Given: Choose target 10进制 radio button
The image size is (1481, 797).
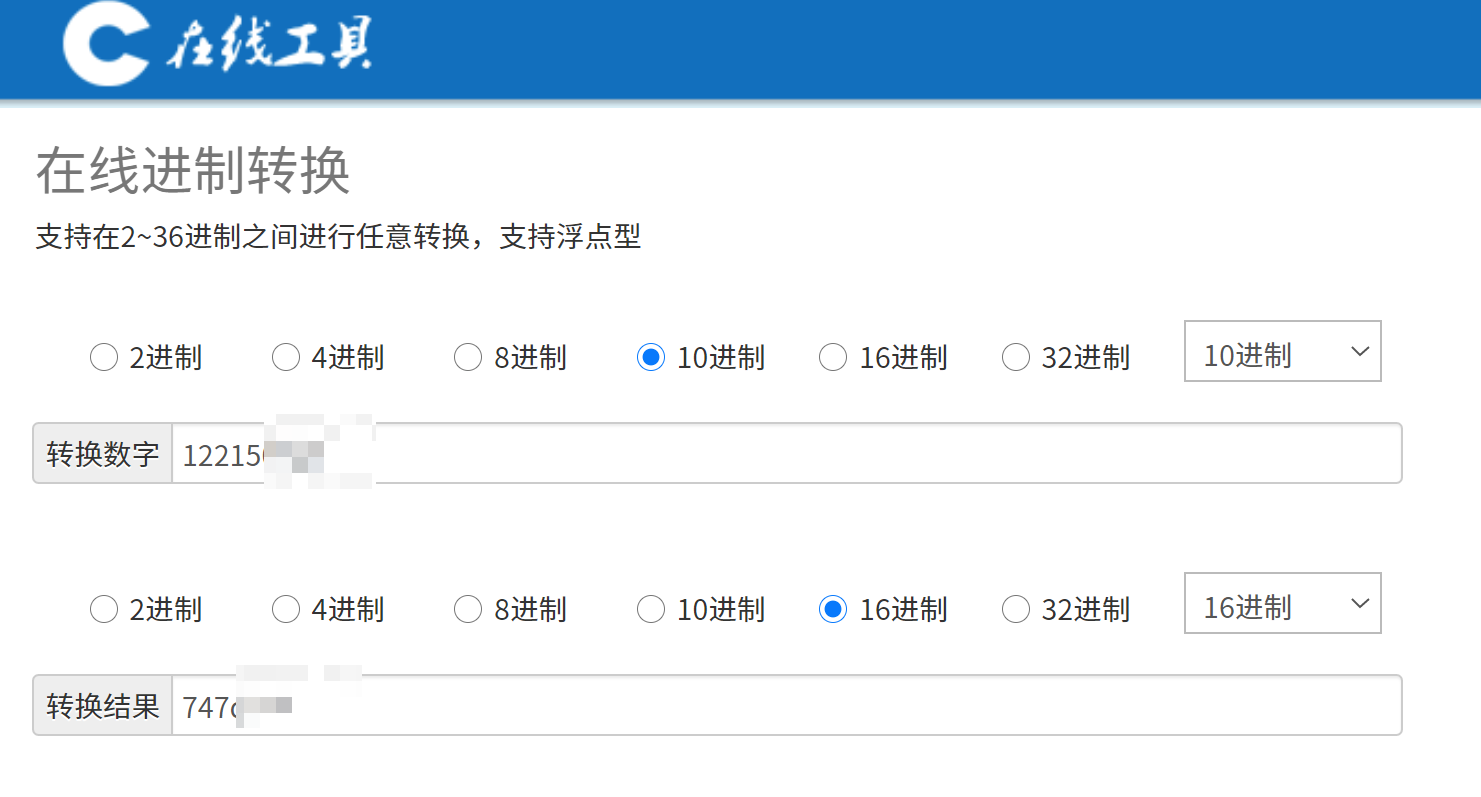Looking at the screenshot, I should 651,609.
